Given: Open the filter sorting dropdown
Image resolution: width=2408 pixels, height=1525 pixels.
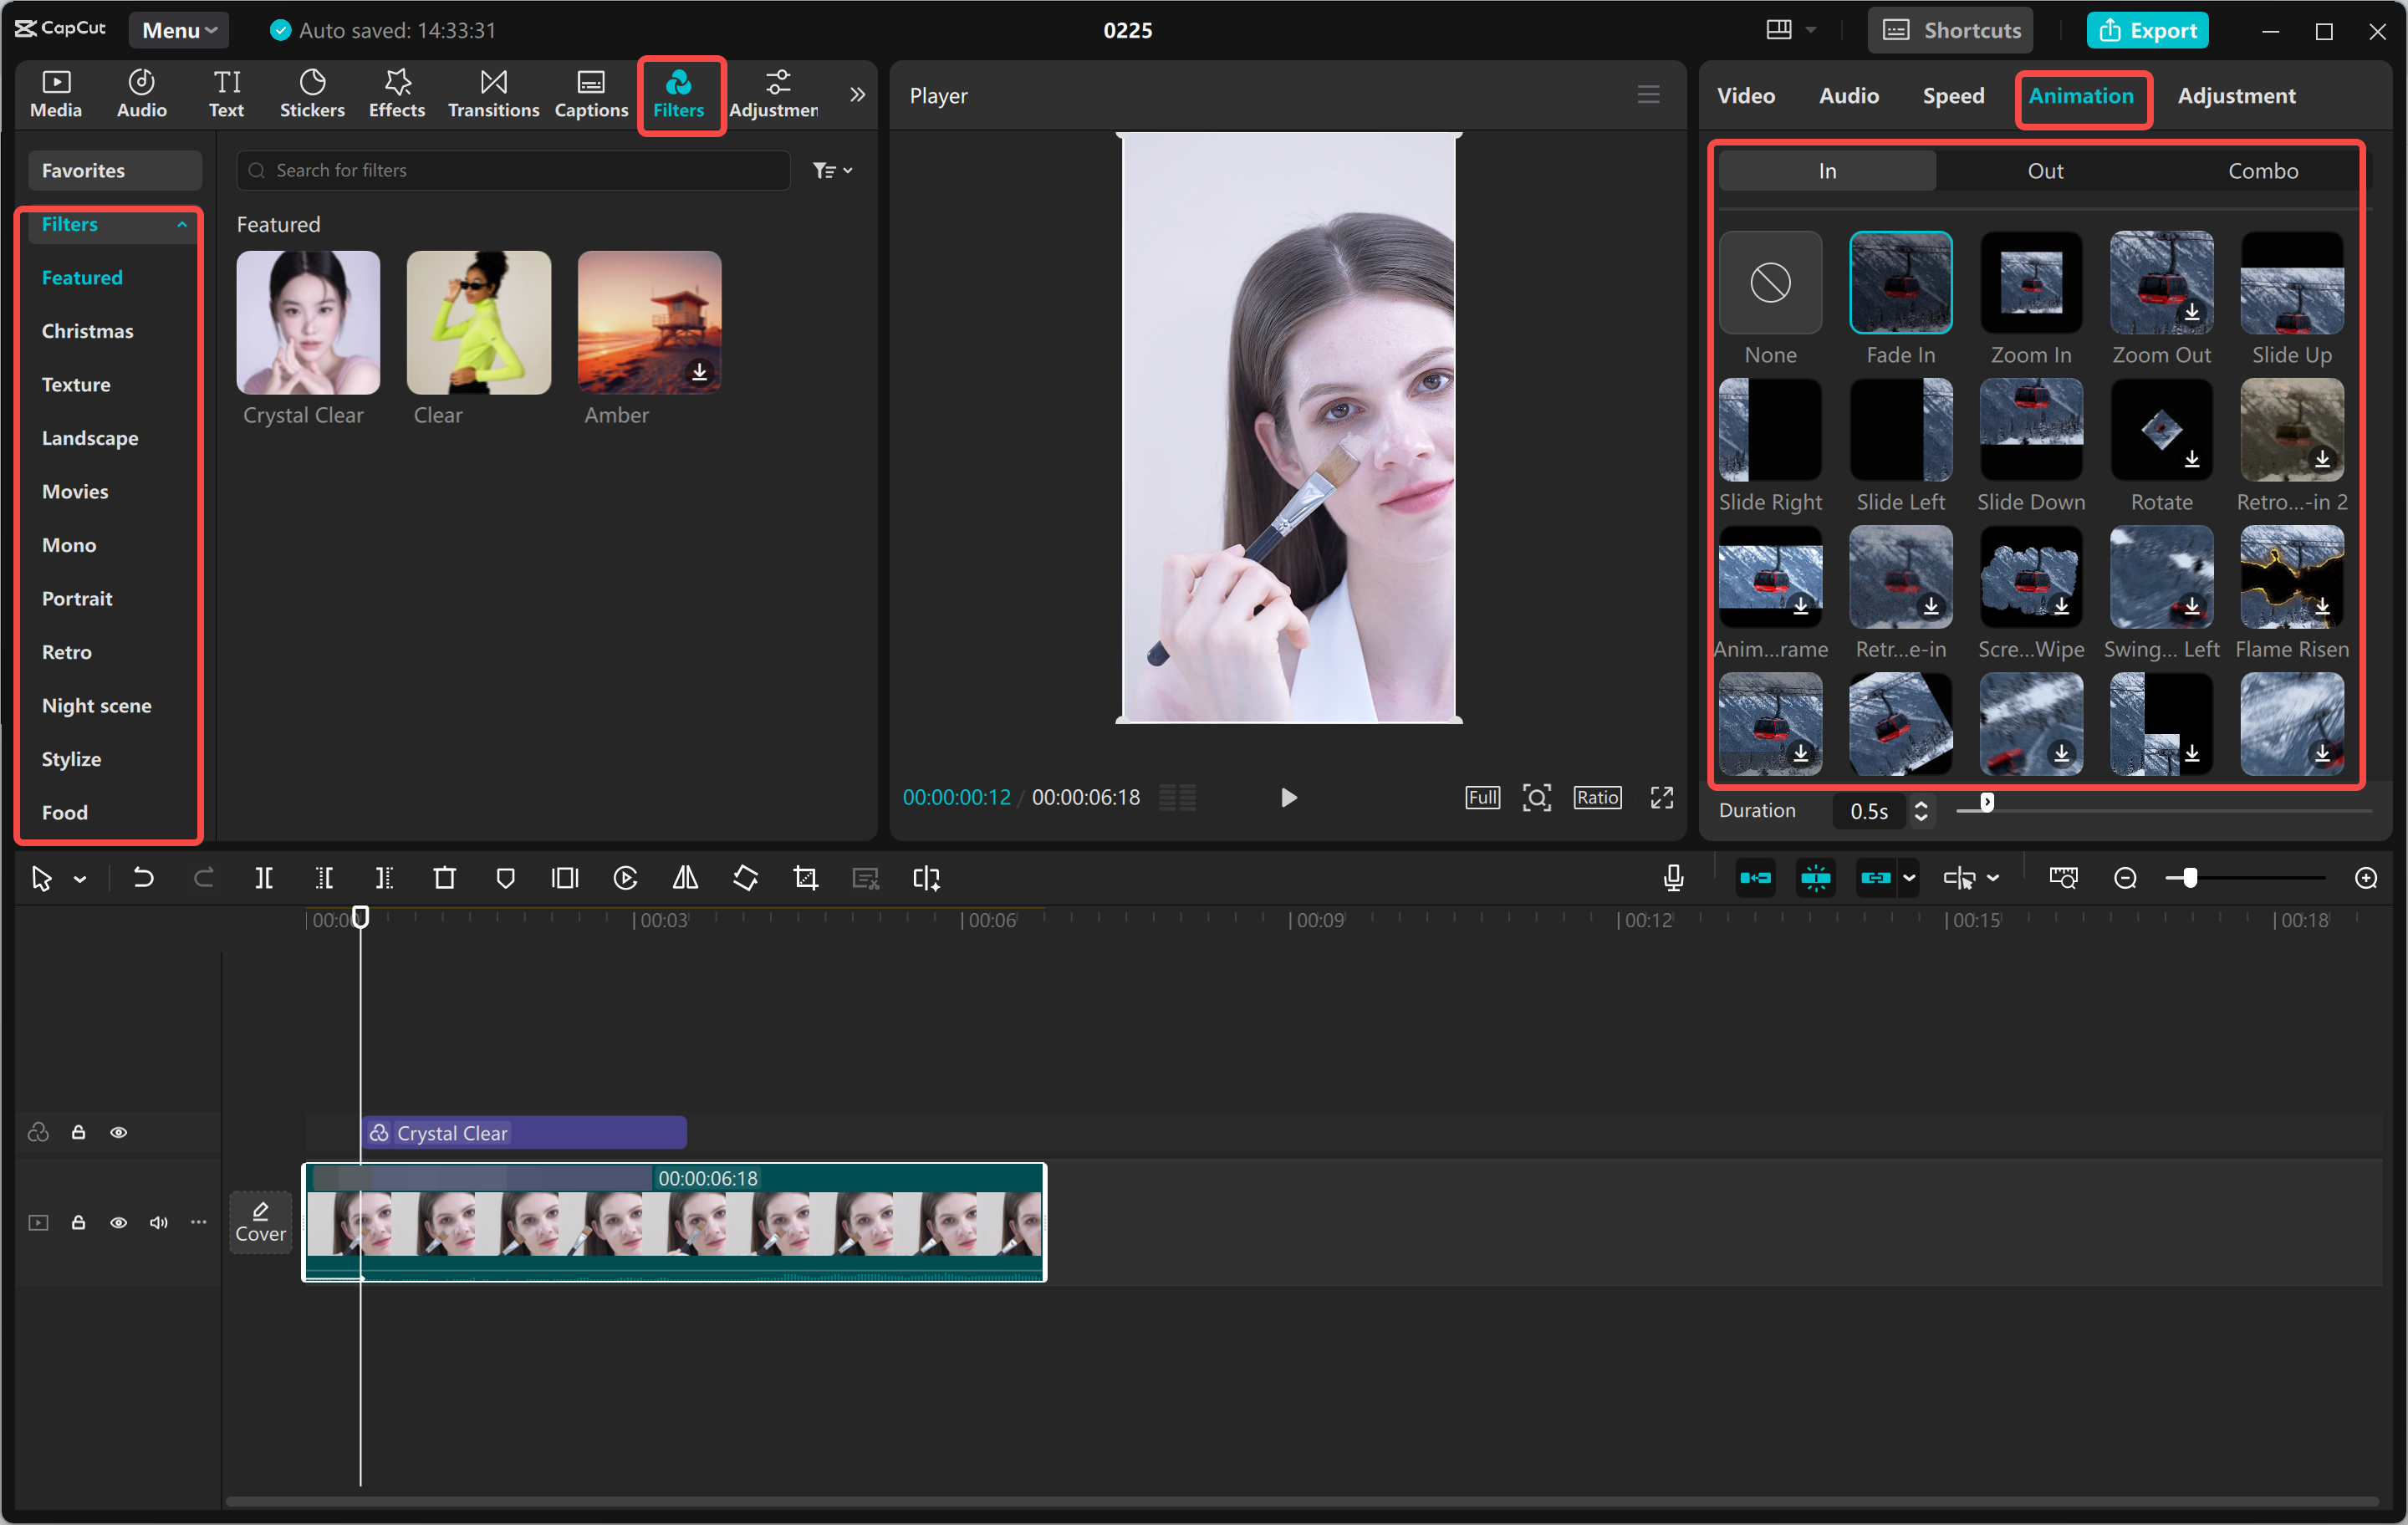Looking at the screenshot, I should point(833,170).
